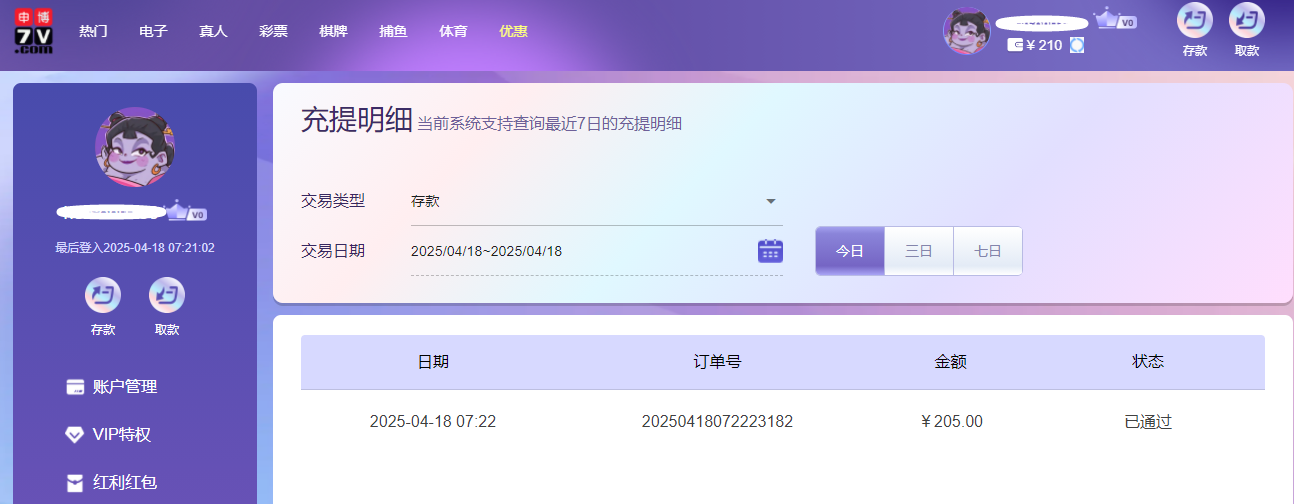The image size is (1294, 504).
Task: Click the sidebar deposit (存款) icon
Action: [x=103, y=296]
